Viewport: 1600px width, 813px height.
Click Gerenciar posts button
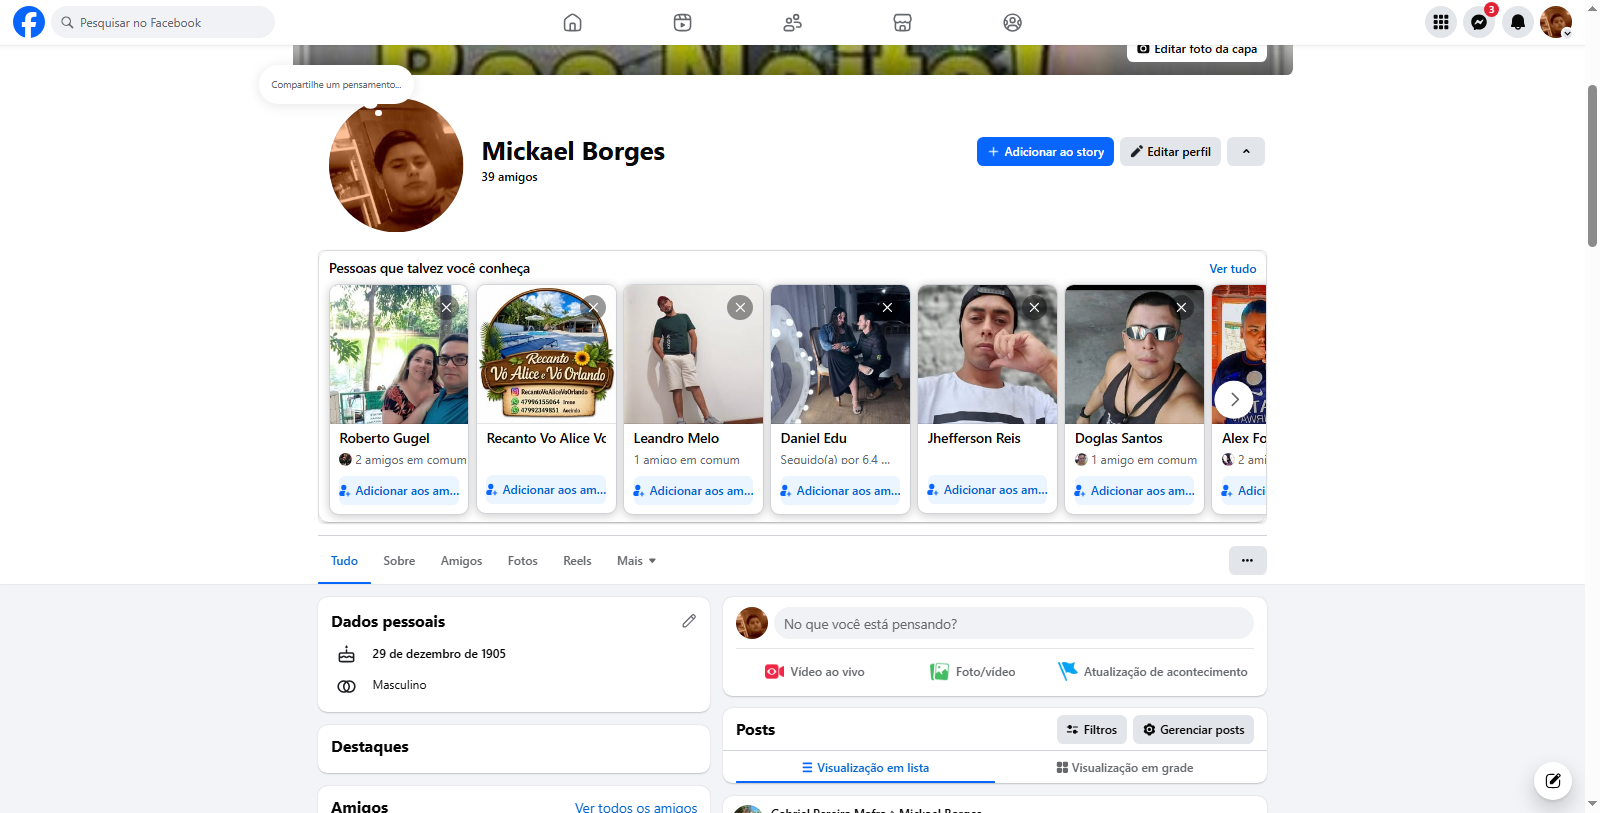click(1193, 730)
